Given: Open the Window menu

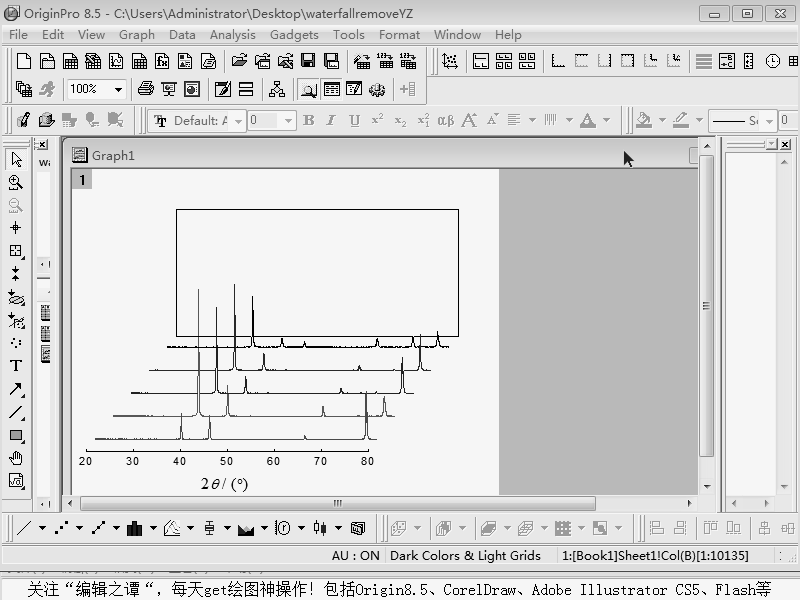Looking at the screenshot, I should pyautogui.click(x=457, y=35).
